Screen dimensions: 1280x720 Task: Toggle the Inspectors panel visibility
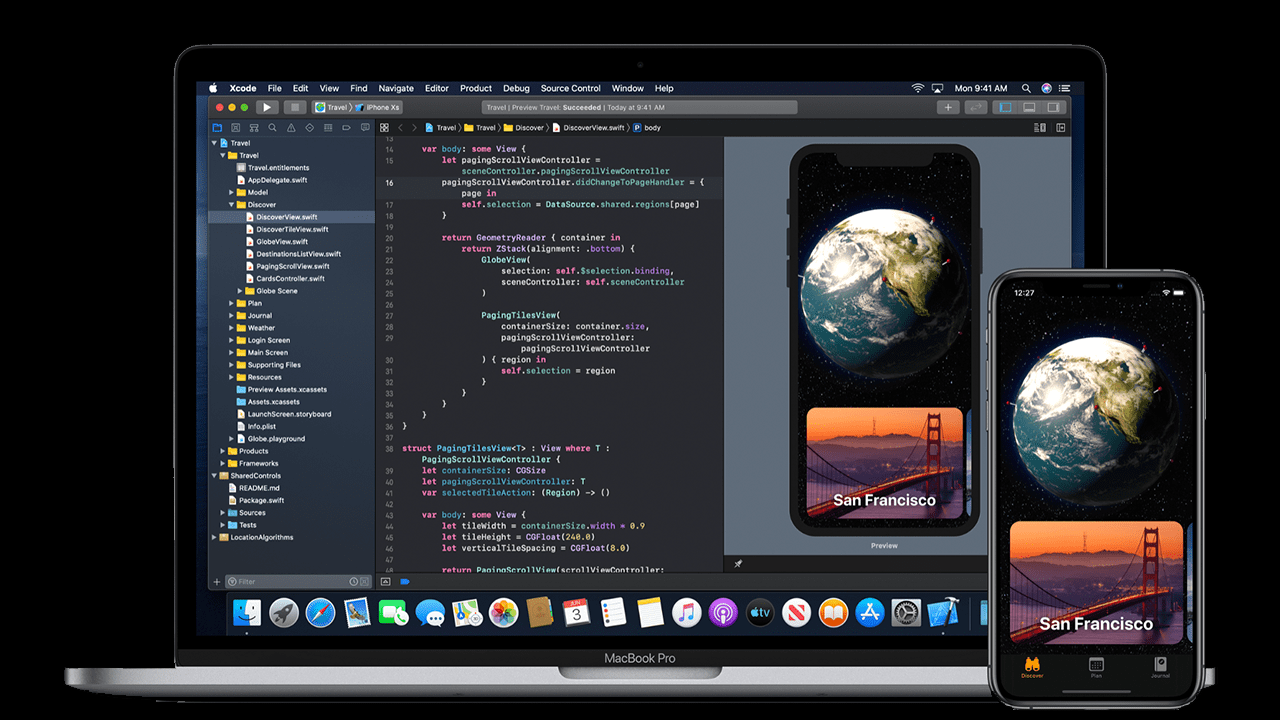[1053, 107]
